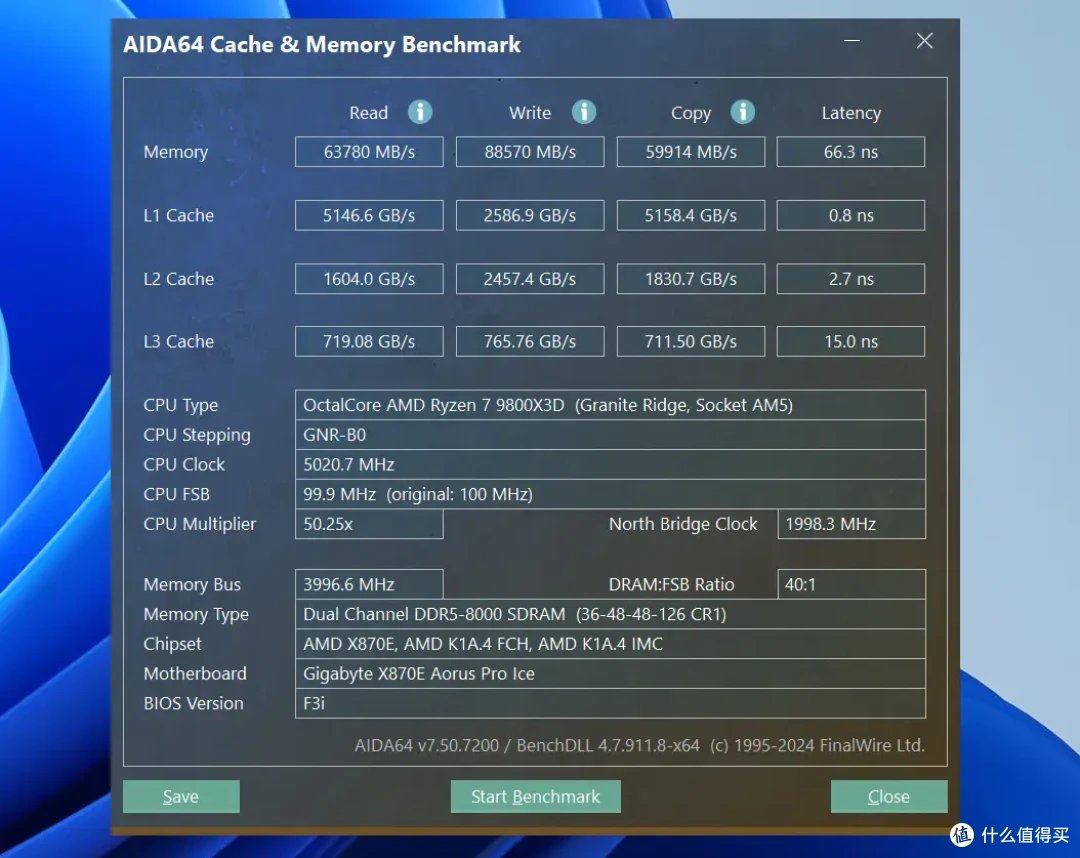Select the Memory latency 66.3 ns
1080x858 pixels.
pos(851,151)
